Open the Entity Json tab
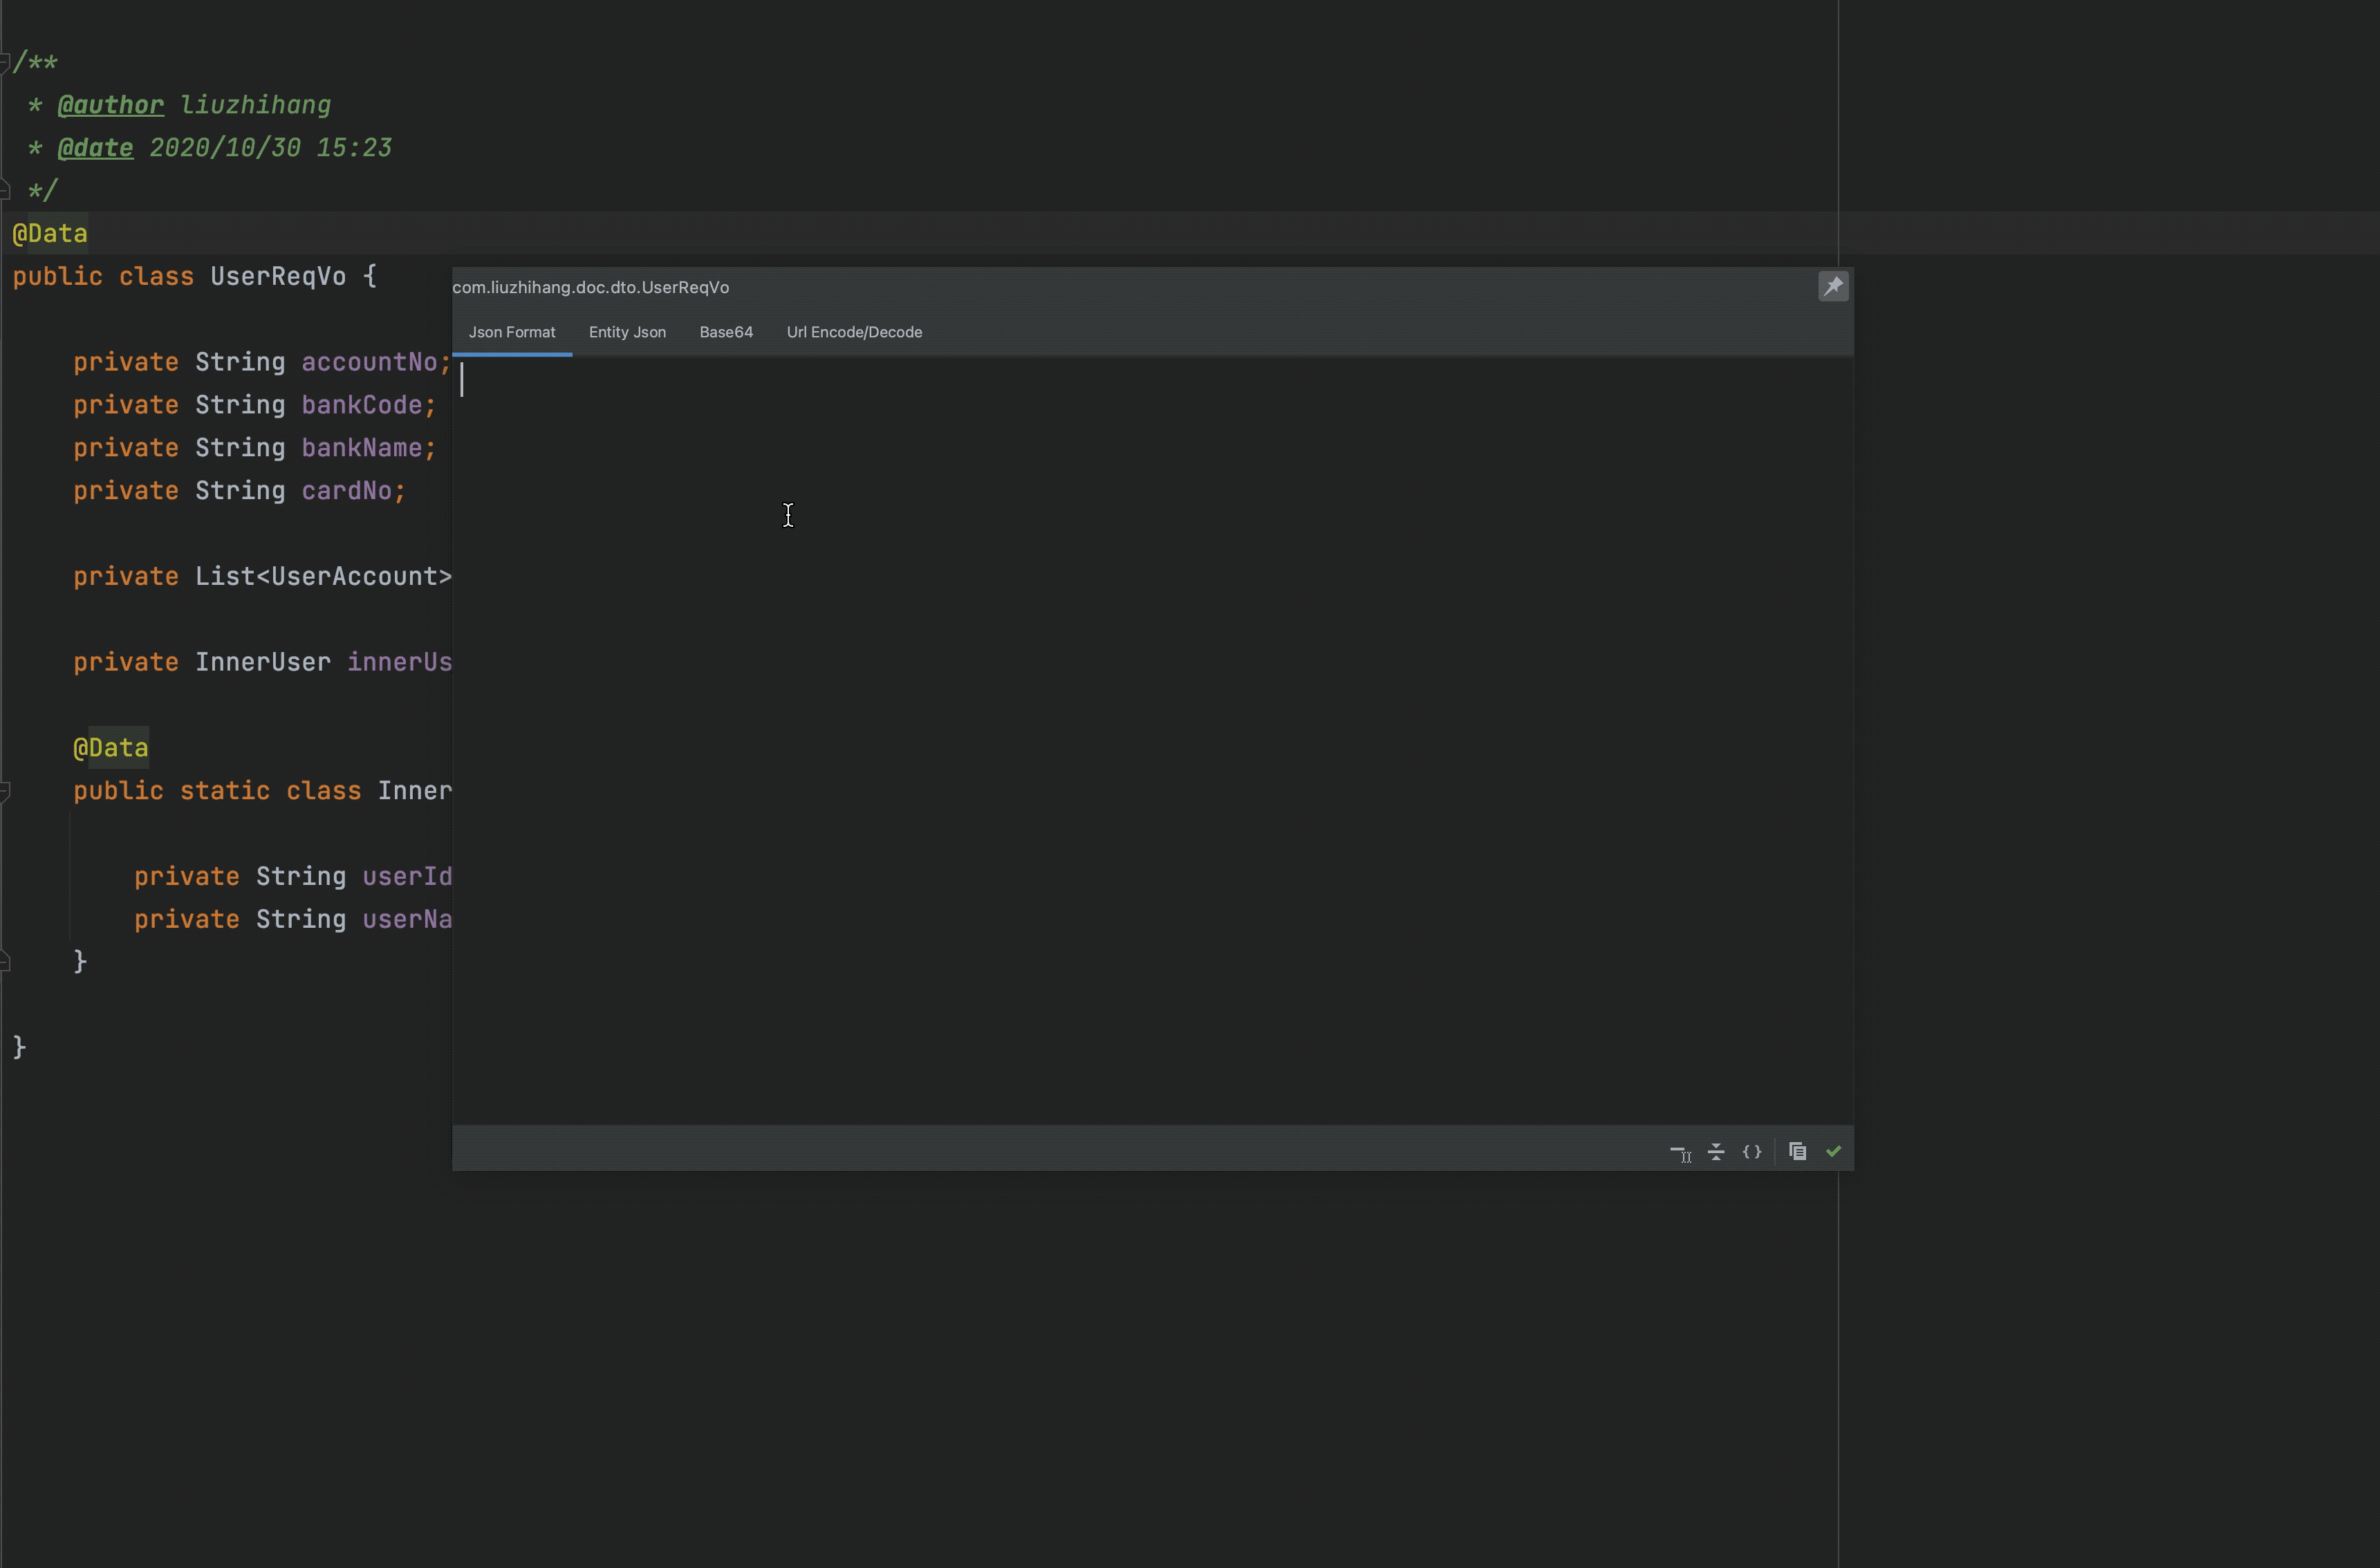The image size is (2380, 1568). click(627, 332)
